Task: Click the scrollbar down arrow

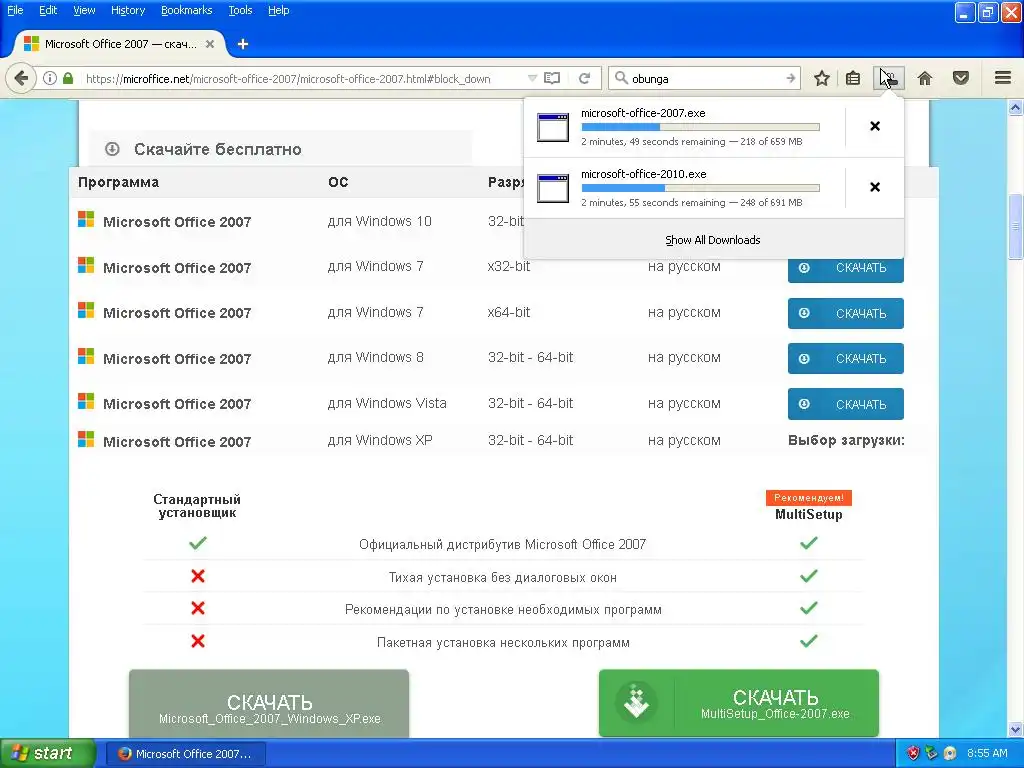Action: click(1016, 729)
